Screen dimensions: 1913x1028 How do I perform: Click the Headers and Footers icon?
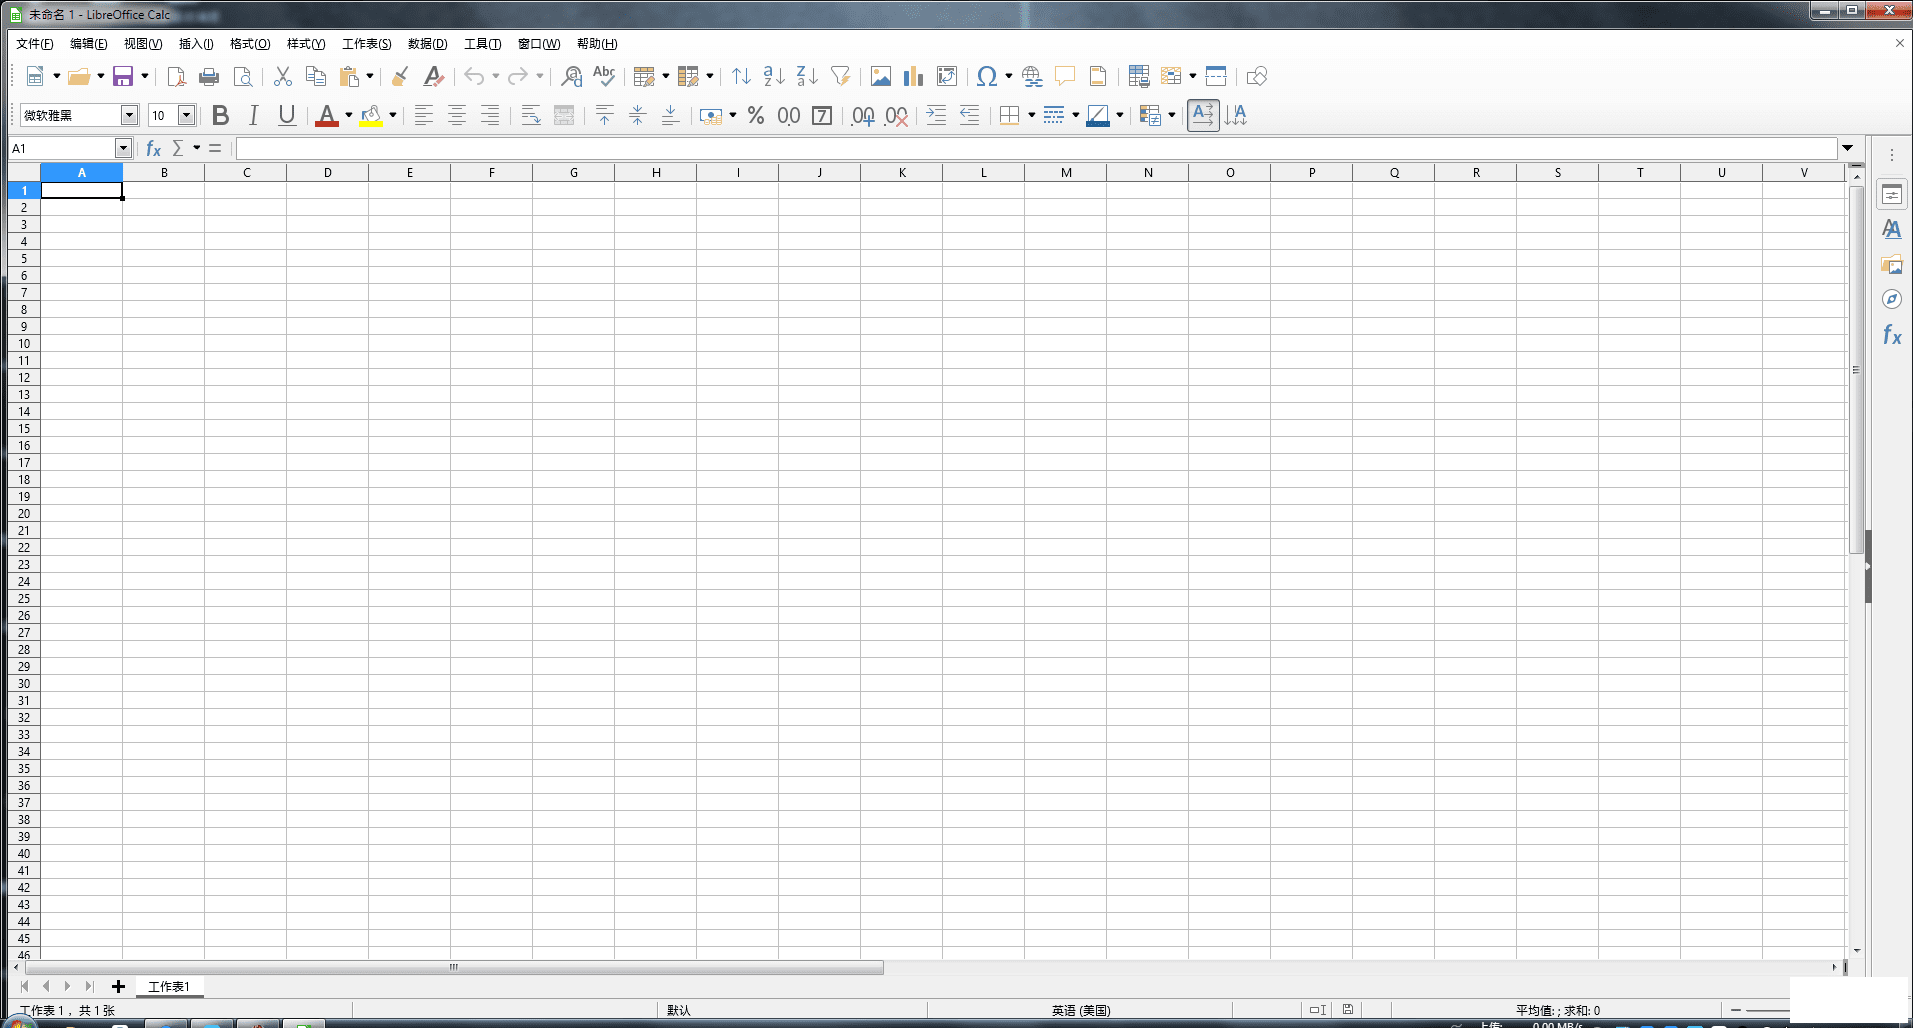click(1098, 76)
